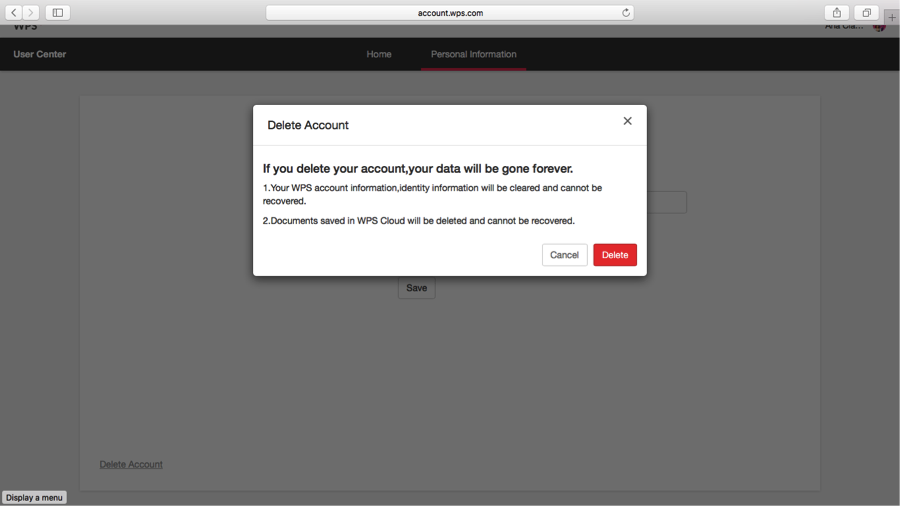The height and width of the screenshot is (506, 900).
Task: Click the partially hidden input field
Action: click(x=666, y=203)
